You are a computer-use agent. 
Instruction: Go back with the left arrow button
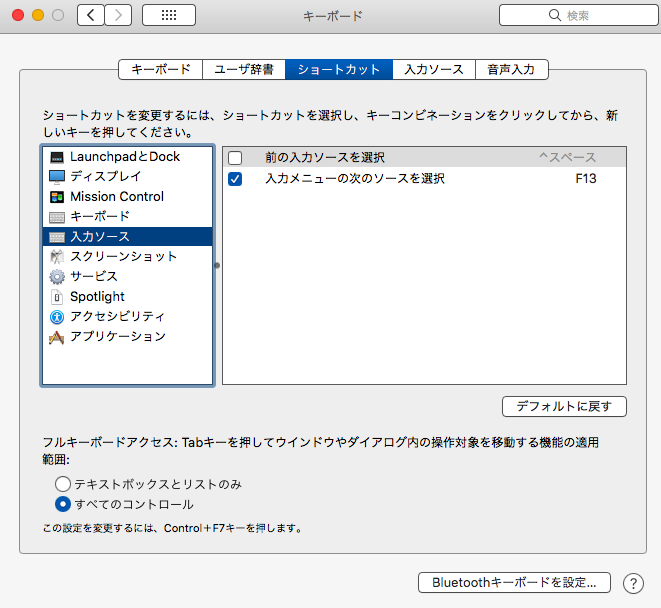pos(91,16)
